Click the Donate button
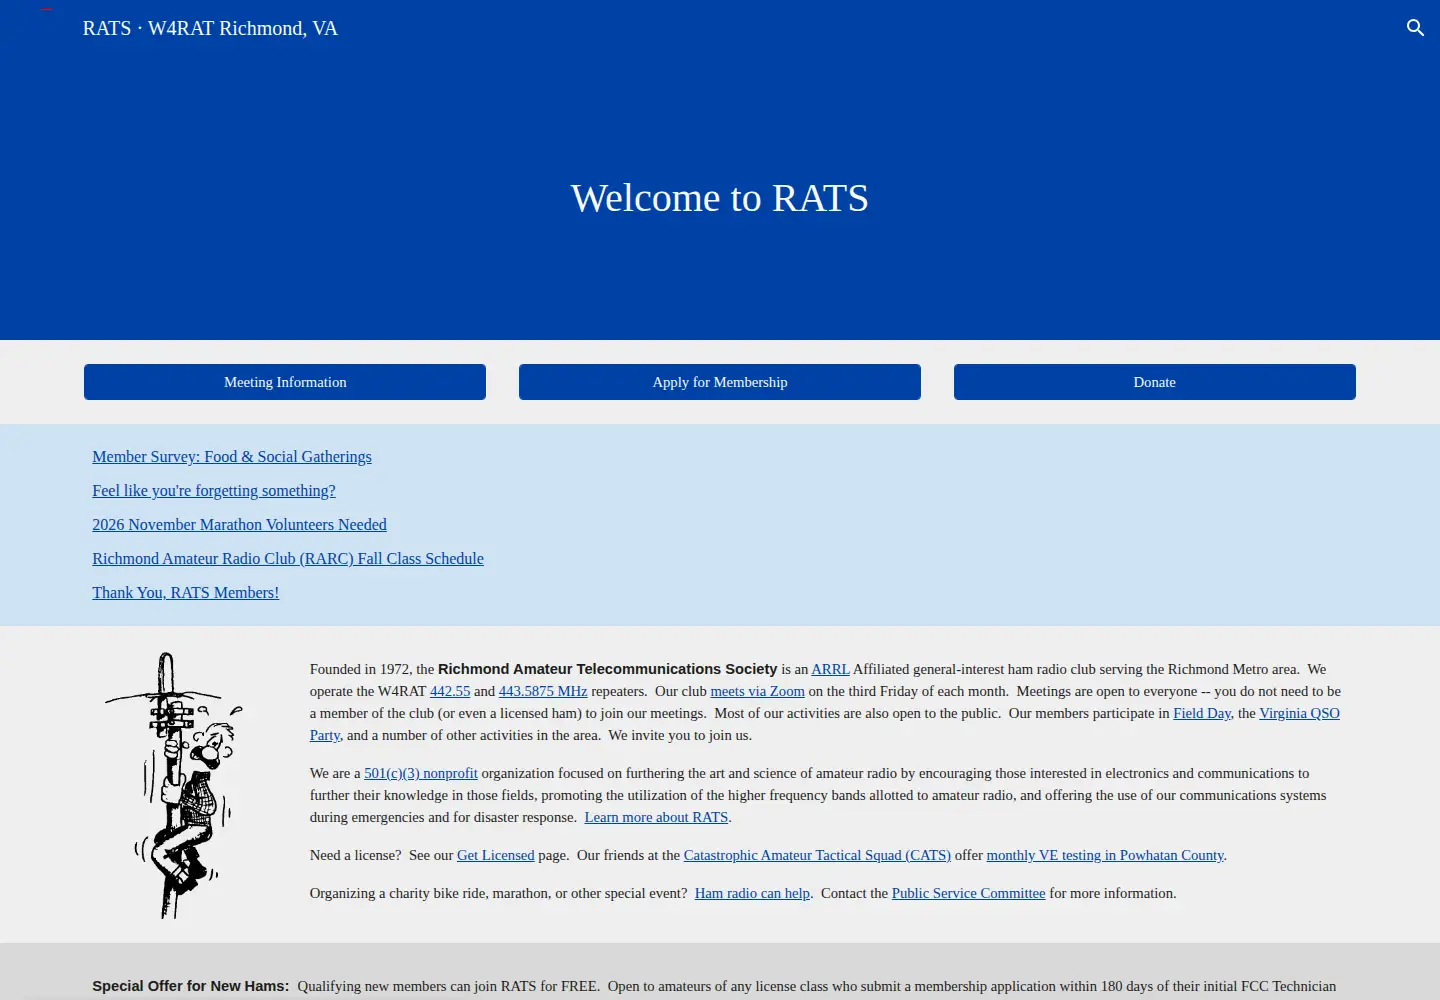 1155,382
